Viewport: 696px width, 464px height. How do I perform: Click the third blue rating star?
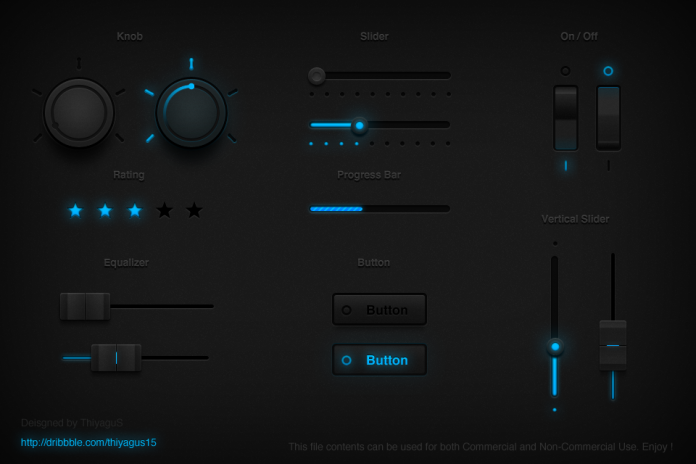click(x=135, y=210)
